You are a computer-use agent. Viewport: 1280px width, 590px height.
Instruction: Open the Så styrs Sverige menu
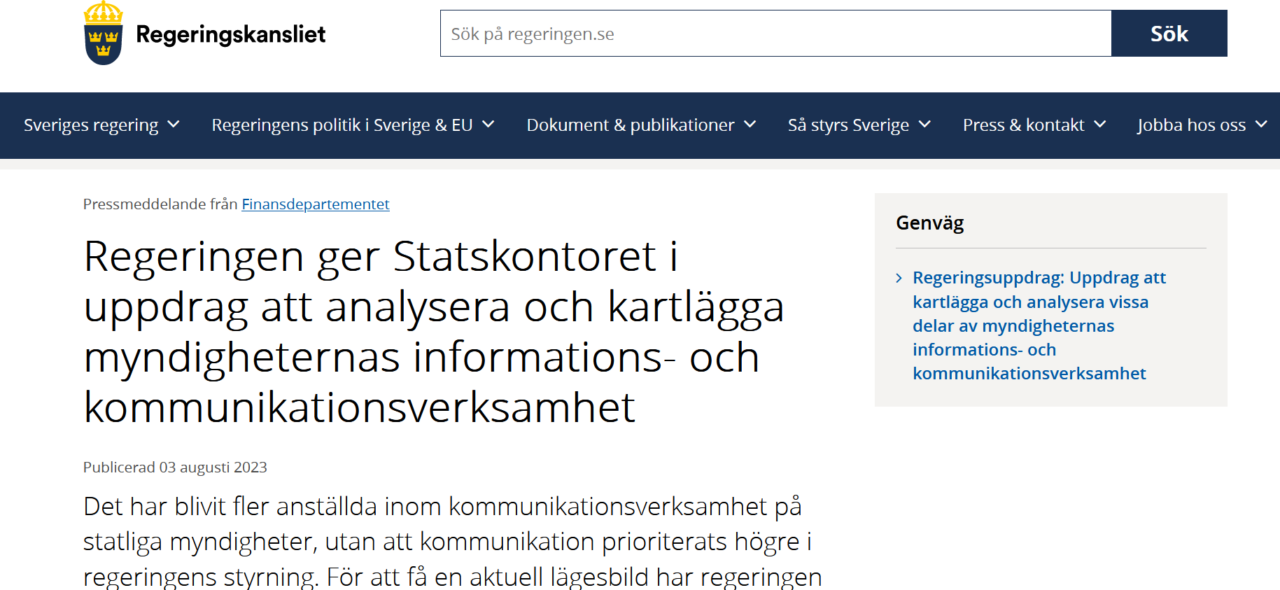[849, 125]
